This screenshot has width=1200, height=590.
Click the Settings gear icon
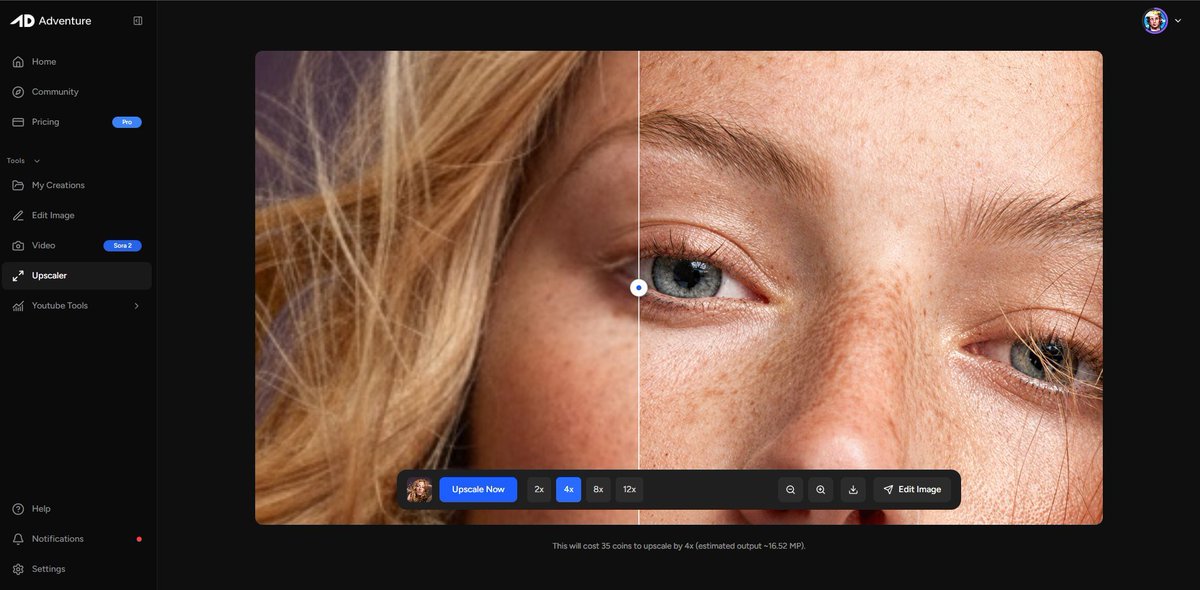pos(18,569)
